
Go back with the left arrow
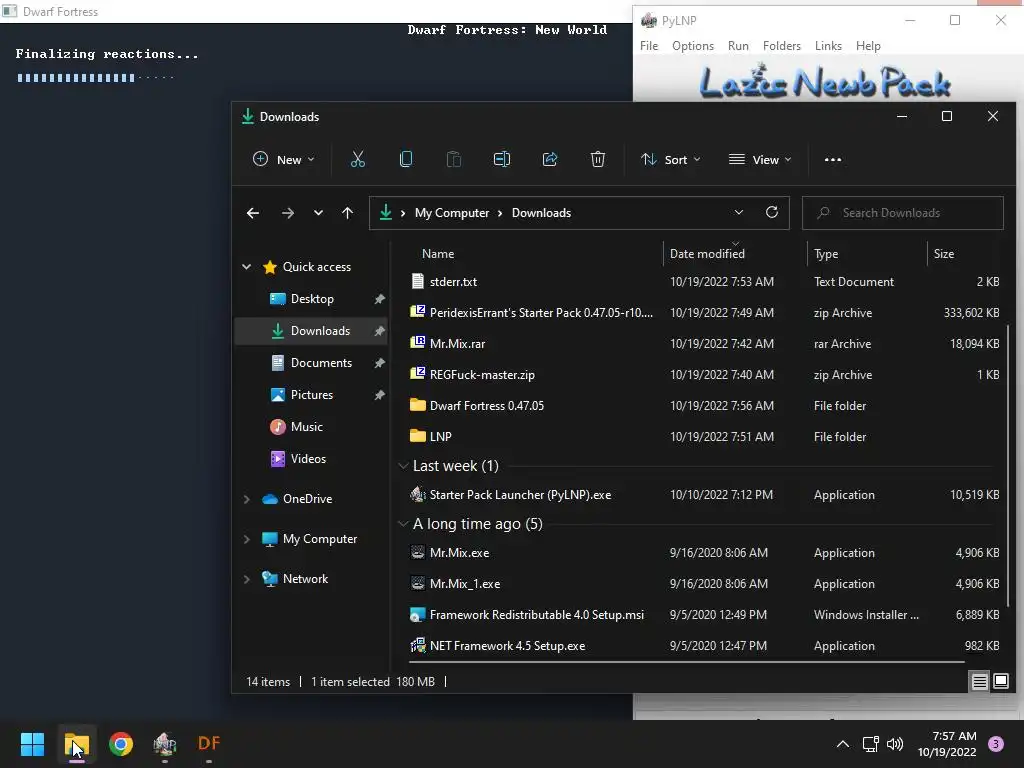click(253, 213)
